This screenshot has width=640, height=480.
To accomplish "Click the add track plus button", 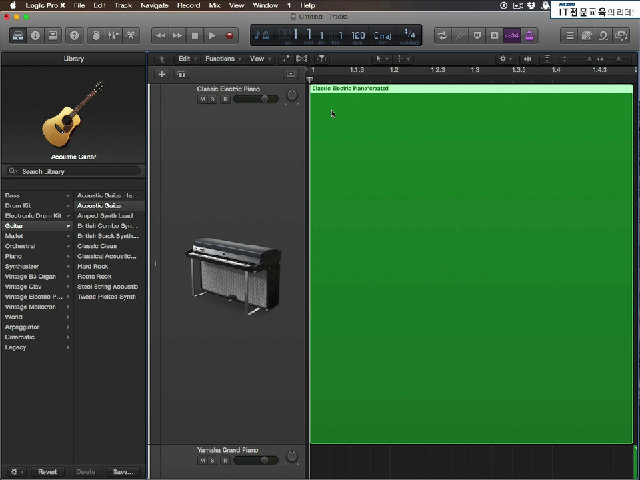I will [x=162, y=74].
